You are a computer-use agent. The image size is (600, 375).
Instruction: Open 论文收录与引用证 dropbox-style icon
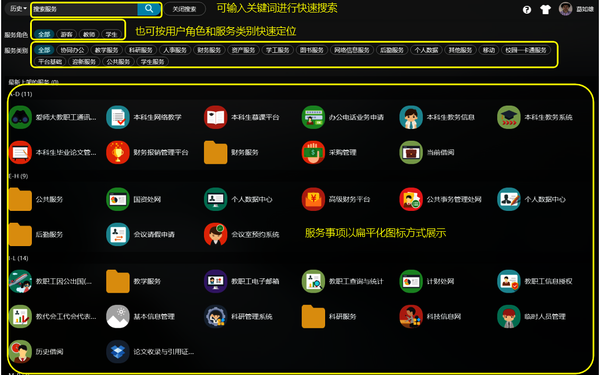(x=118, y=352)
